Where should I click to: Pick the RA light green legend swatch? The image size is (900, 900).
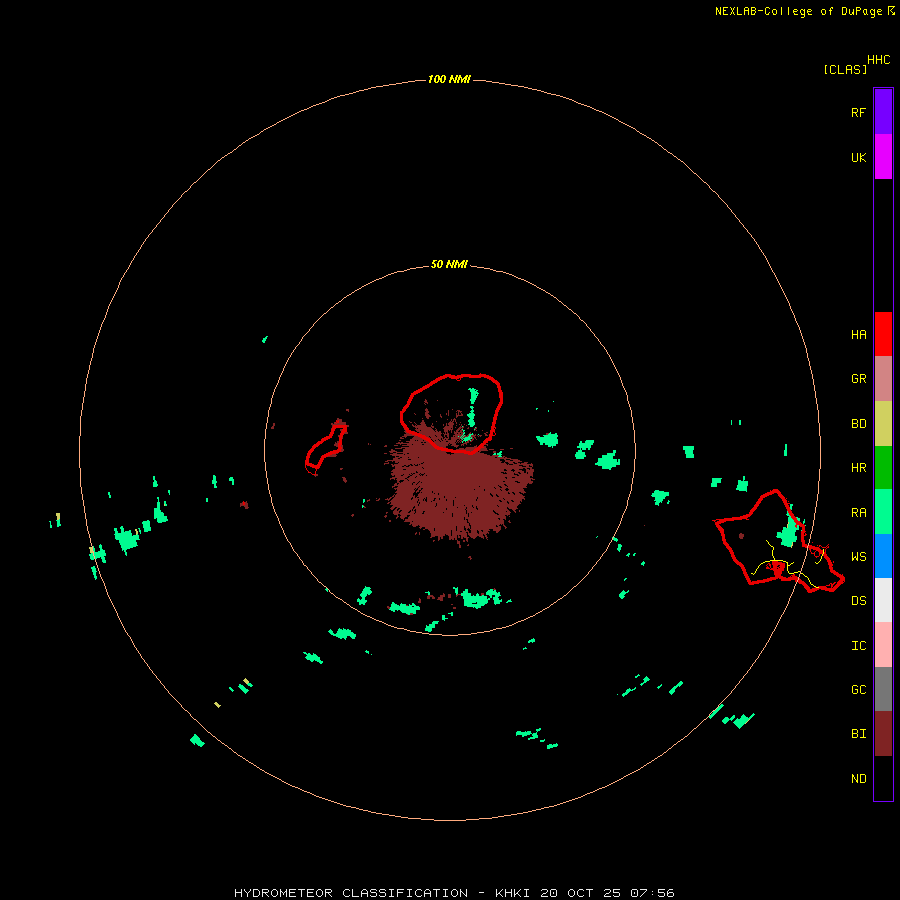(883, 512)
